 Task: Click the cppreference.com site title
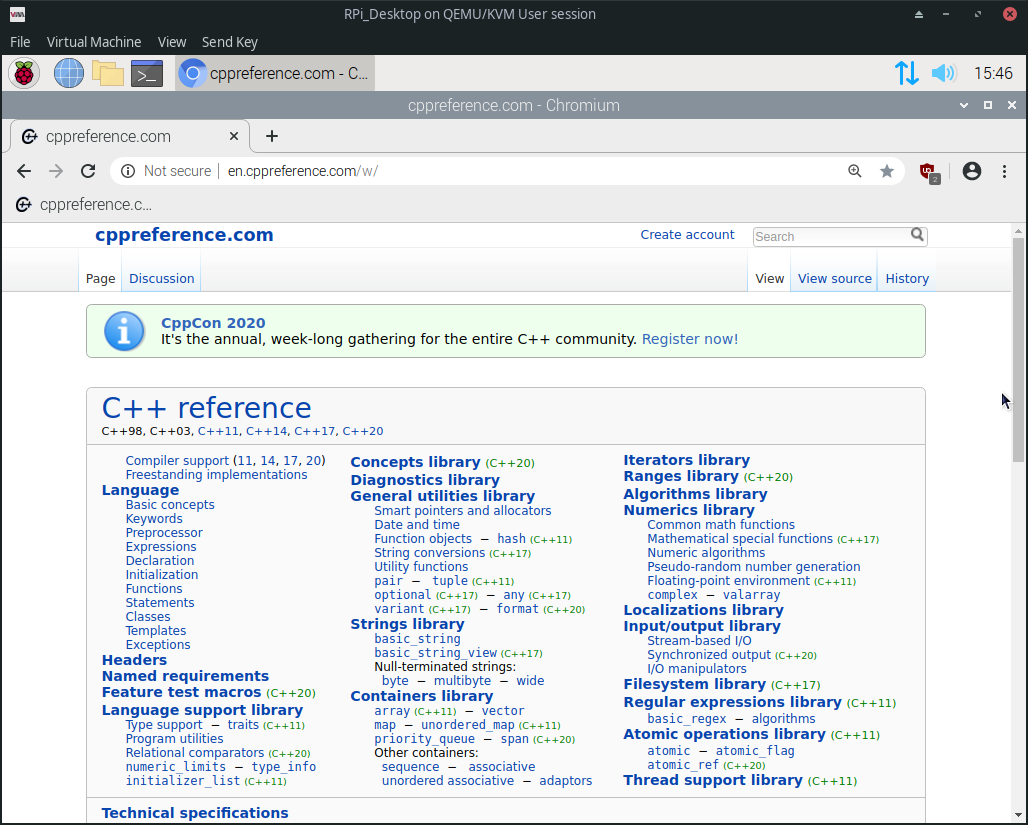(184, 235)
